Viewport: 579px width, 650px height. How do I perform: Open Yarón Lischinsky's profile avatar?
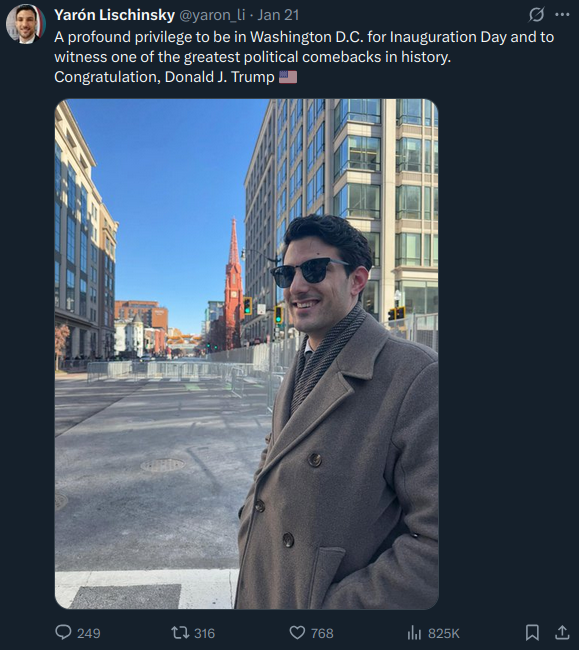pos(26,24)
